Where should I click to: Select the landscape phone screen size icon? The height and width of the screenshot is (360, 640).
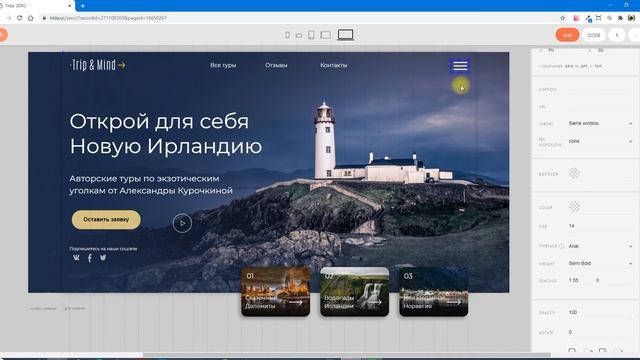299,36
